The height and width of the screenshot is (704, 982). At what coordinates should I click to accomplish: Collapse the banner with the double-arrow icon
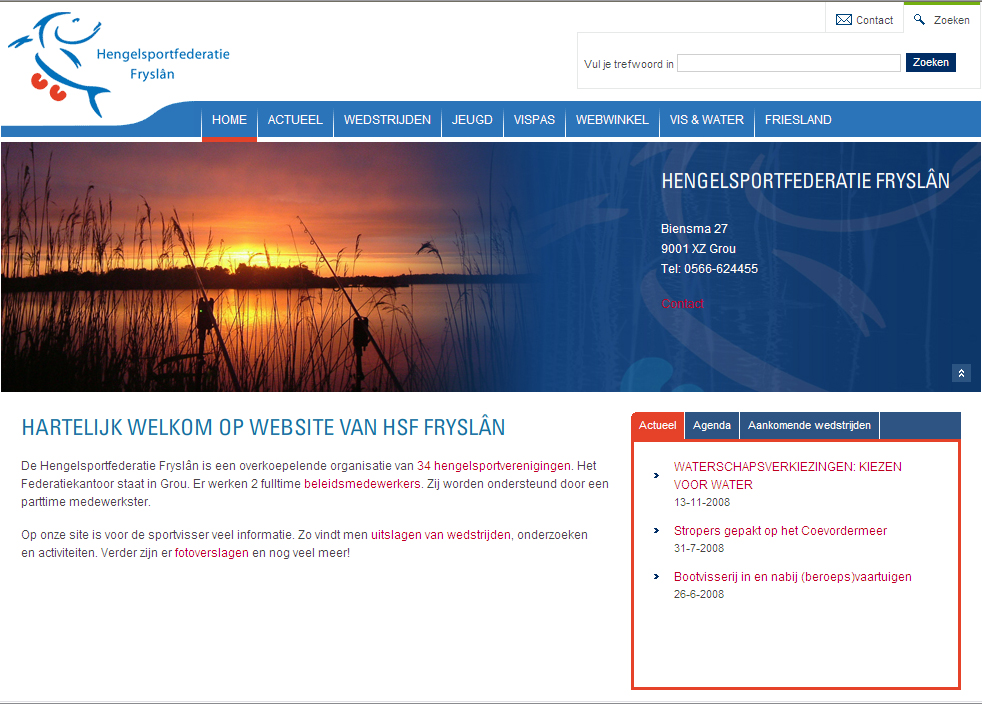[961, 373]
